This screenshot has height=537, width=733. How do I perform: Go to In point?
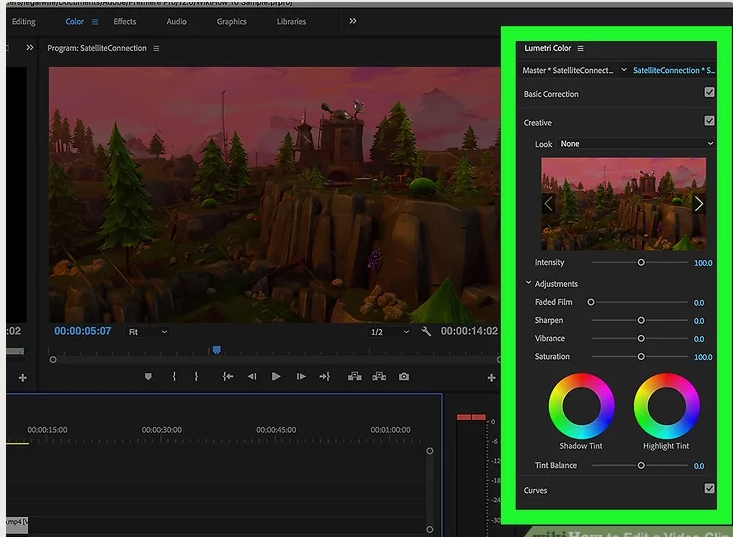[228, 377]
